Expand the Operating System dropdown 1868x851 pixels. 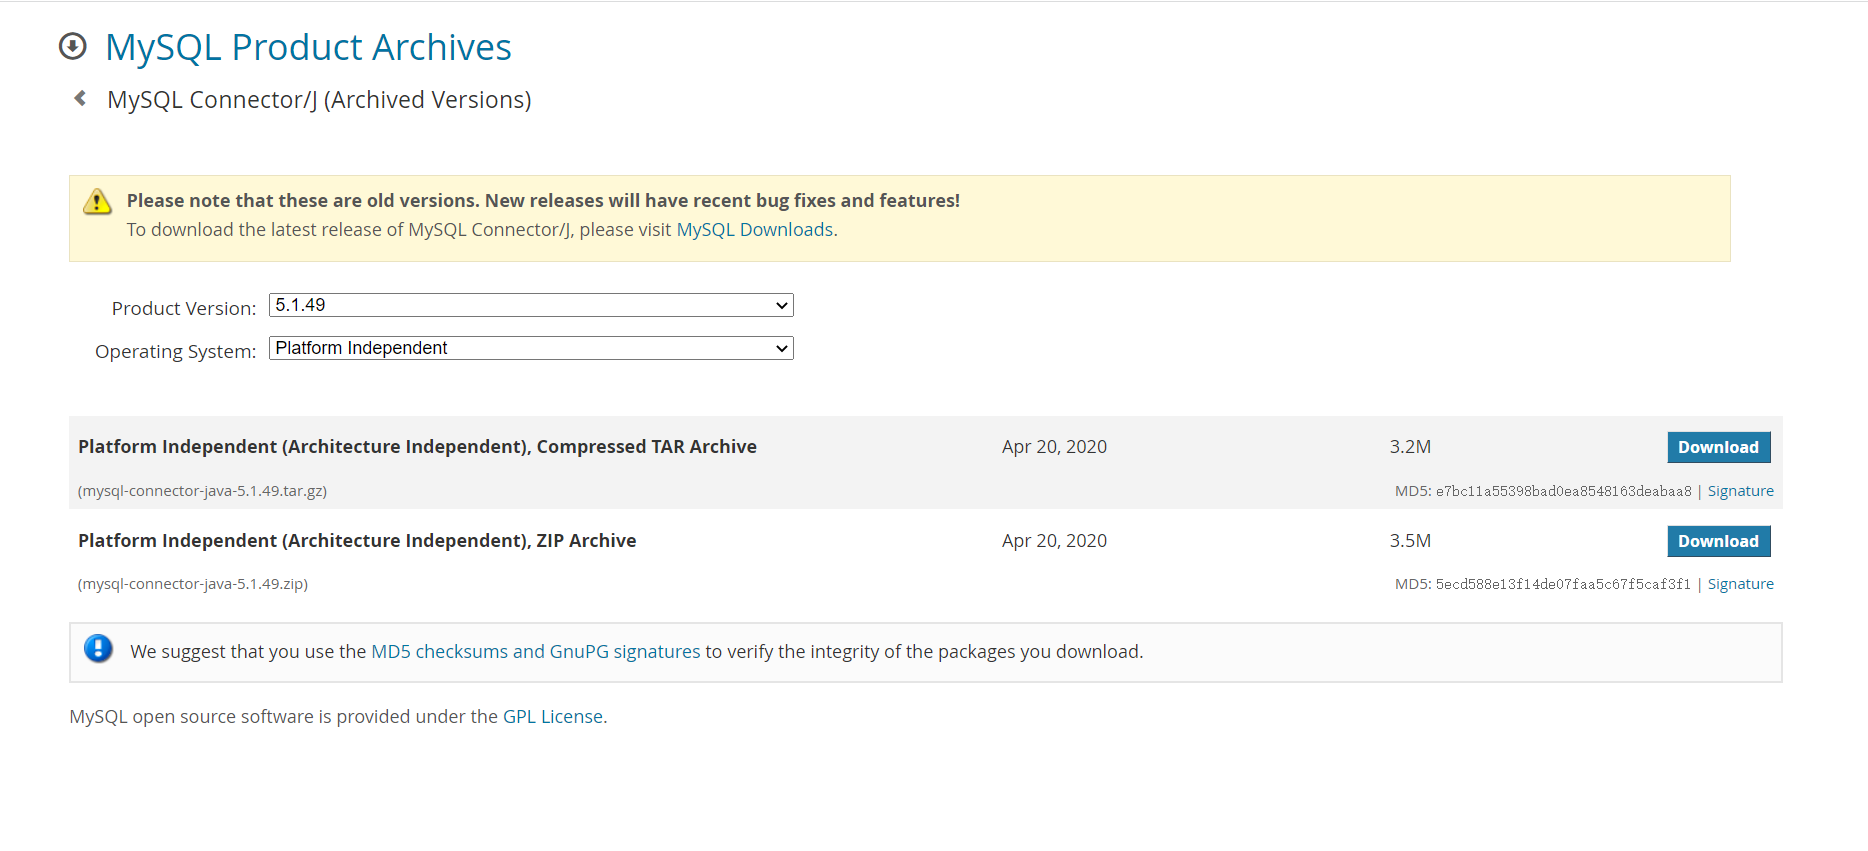coord(531,348)
